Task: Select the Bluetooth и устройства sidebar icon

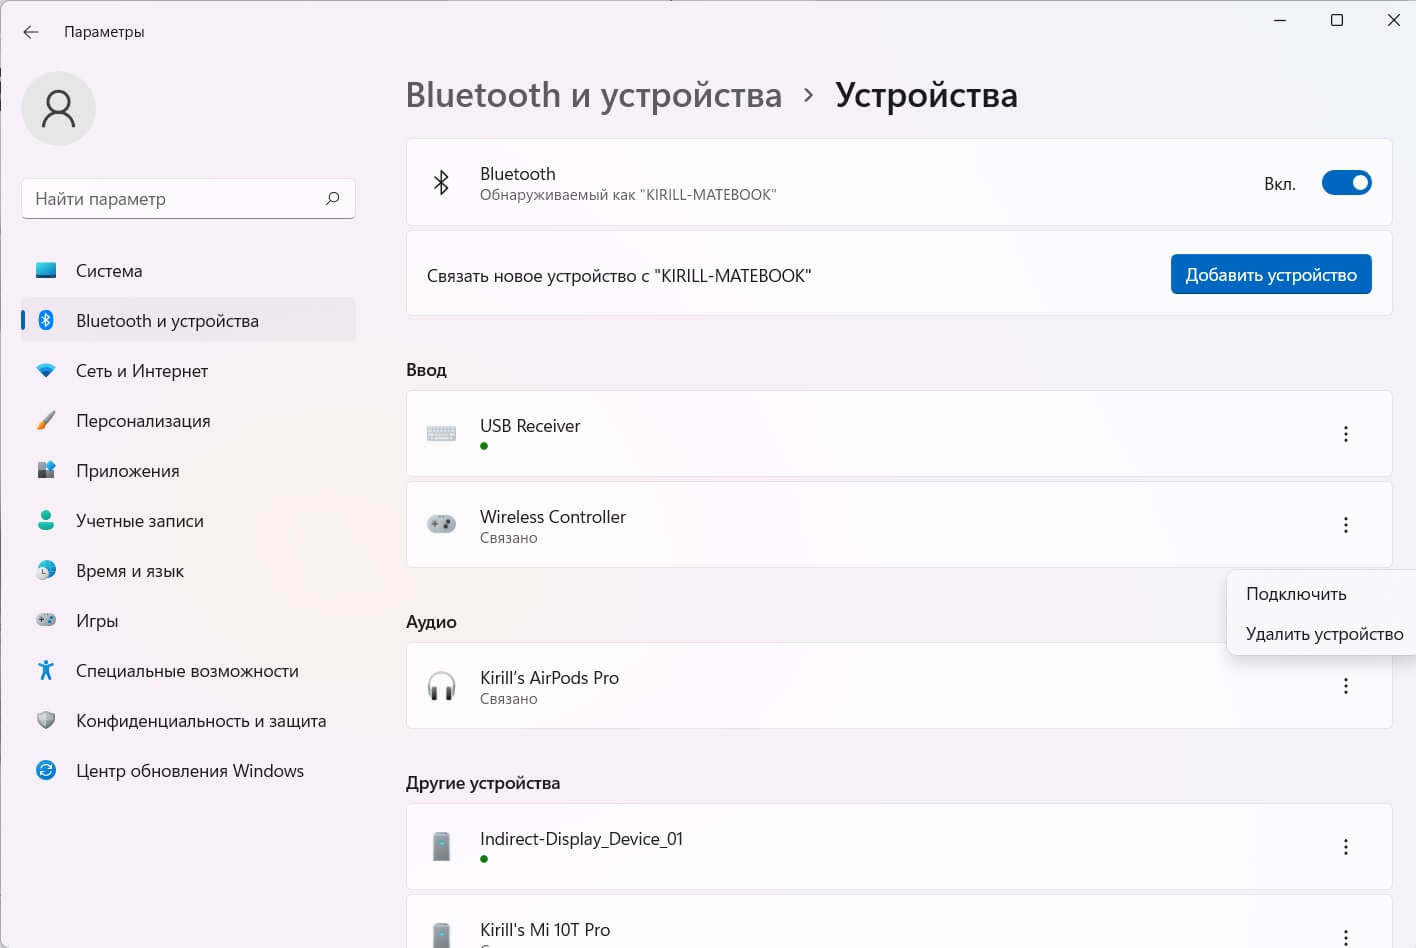Action: pyautogui.click(x=46, y=320)
